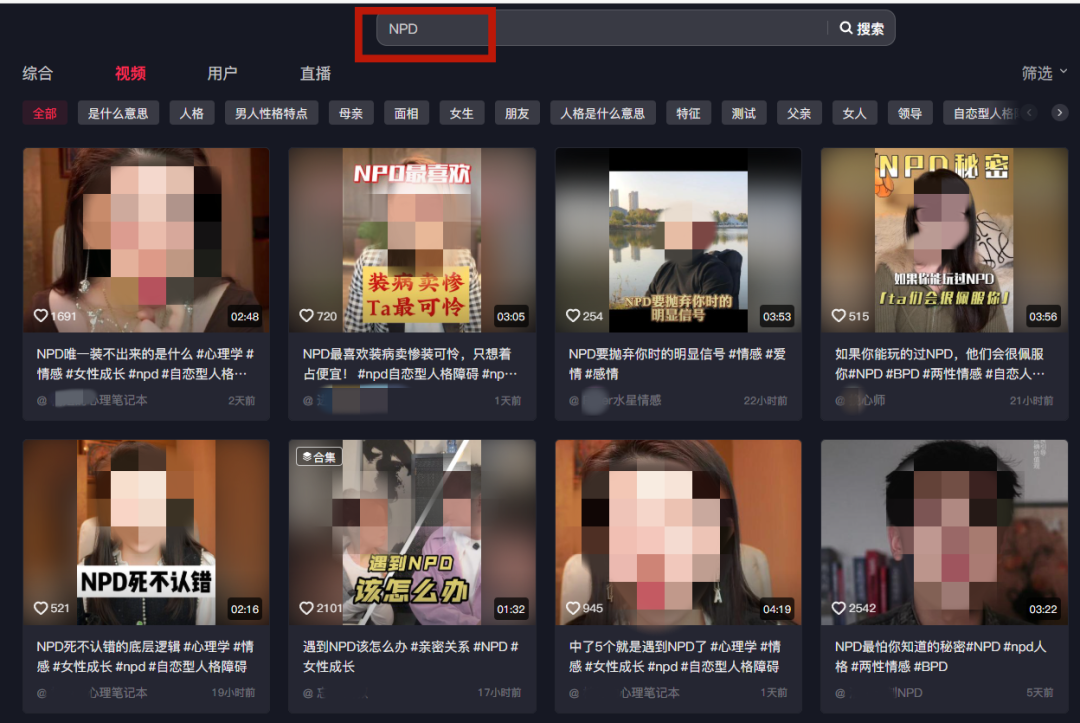Open the NPD最喜欢 video thumbnail

pos(412,240)
